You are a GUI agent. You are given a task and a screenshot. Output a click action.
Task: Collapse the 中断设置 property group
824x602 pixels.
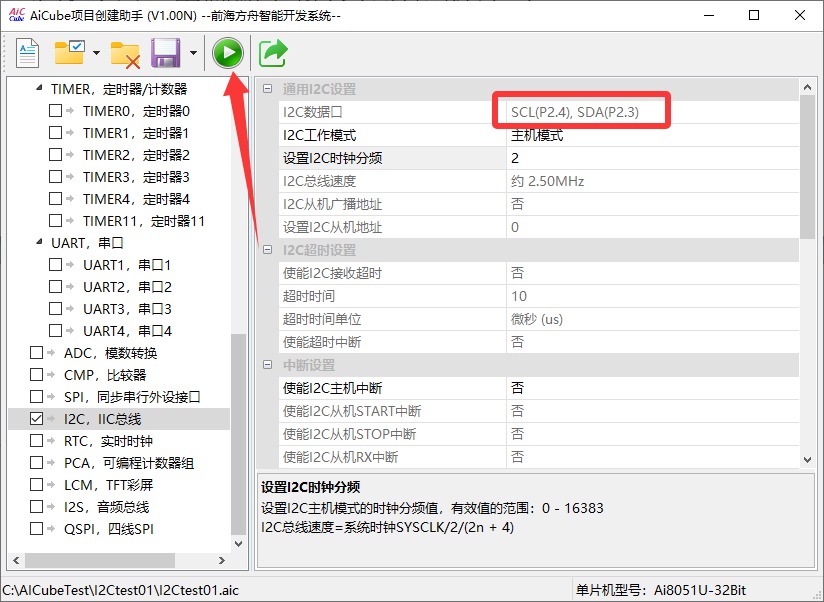coord(267,365)
